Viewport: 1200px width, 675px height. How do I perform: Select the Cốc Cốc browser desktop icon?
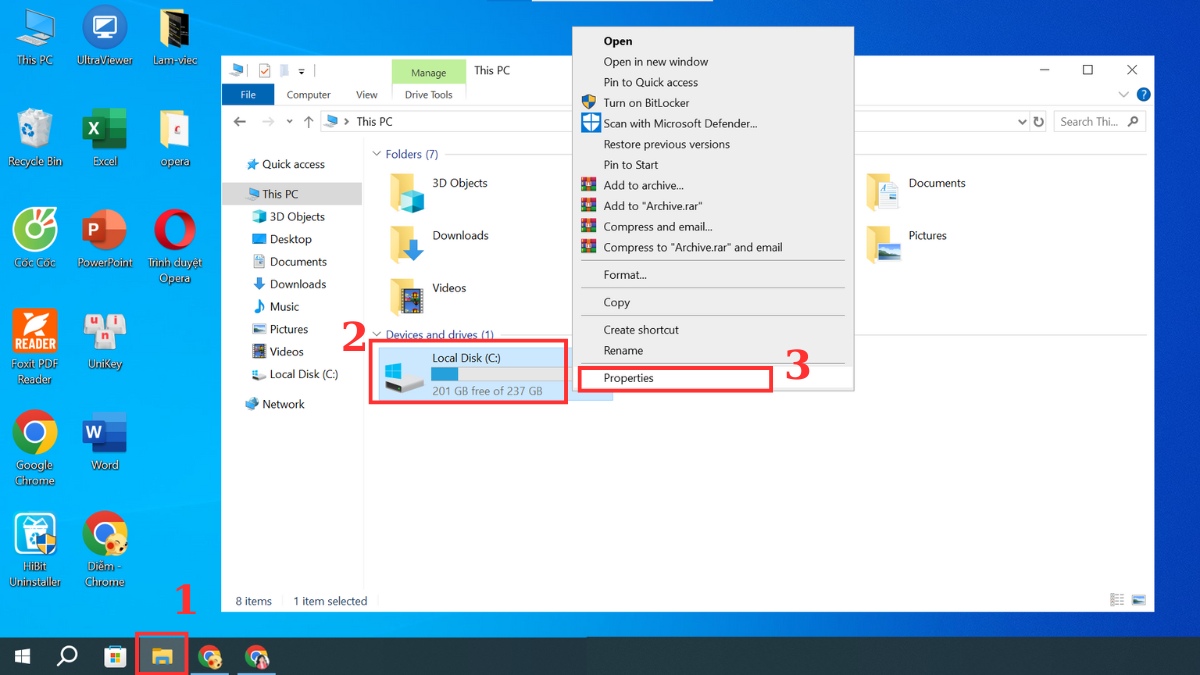pyautogui.click(x=35, y=238)
